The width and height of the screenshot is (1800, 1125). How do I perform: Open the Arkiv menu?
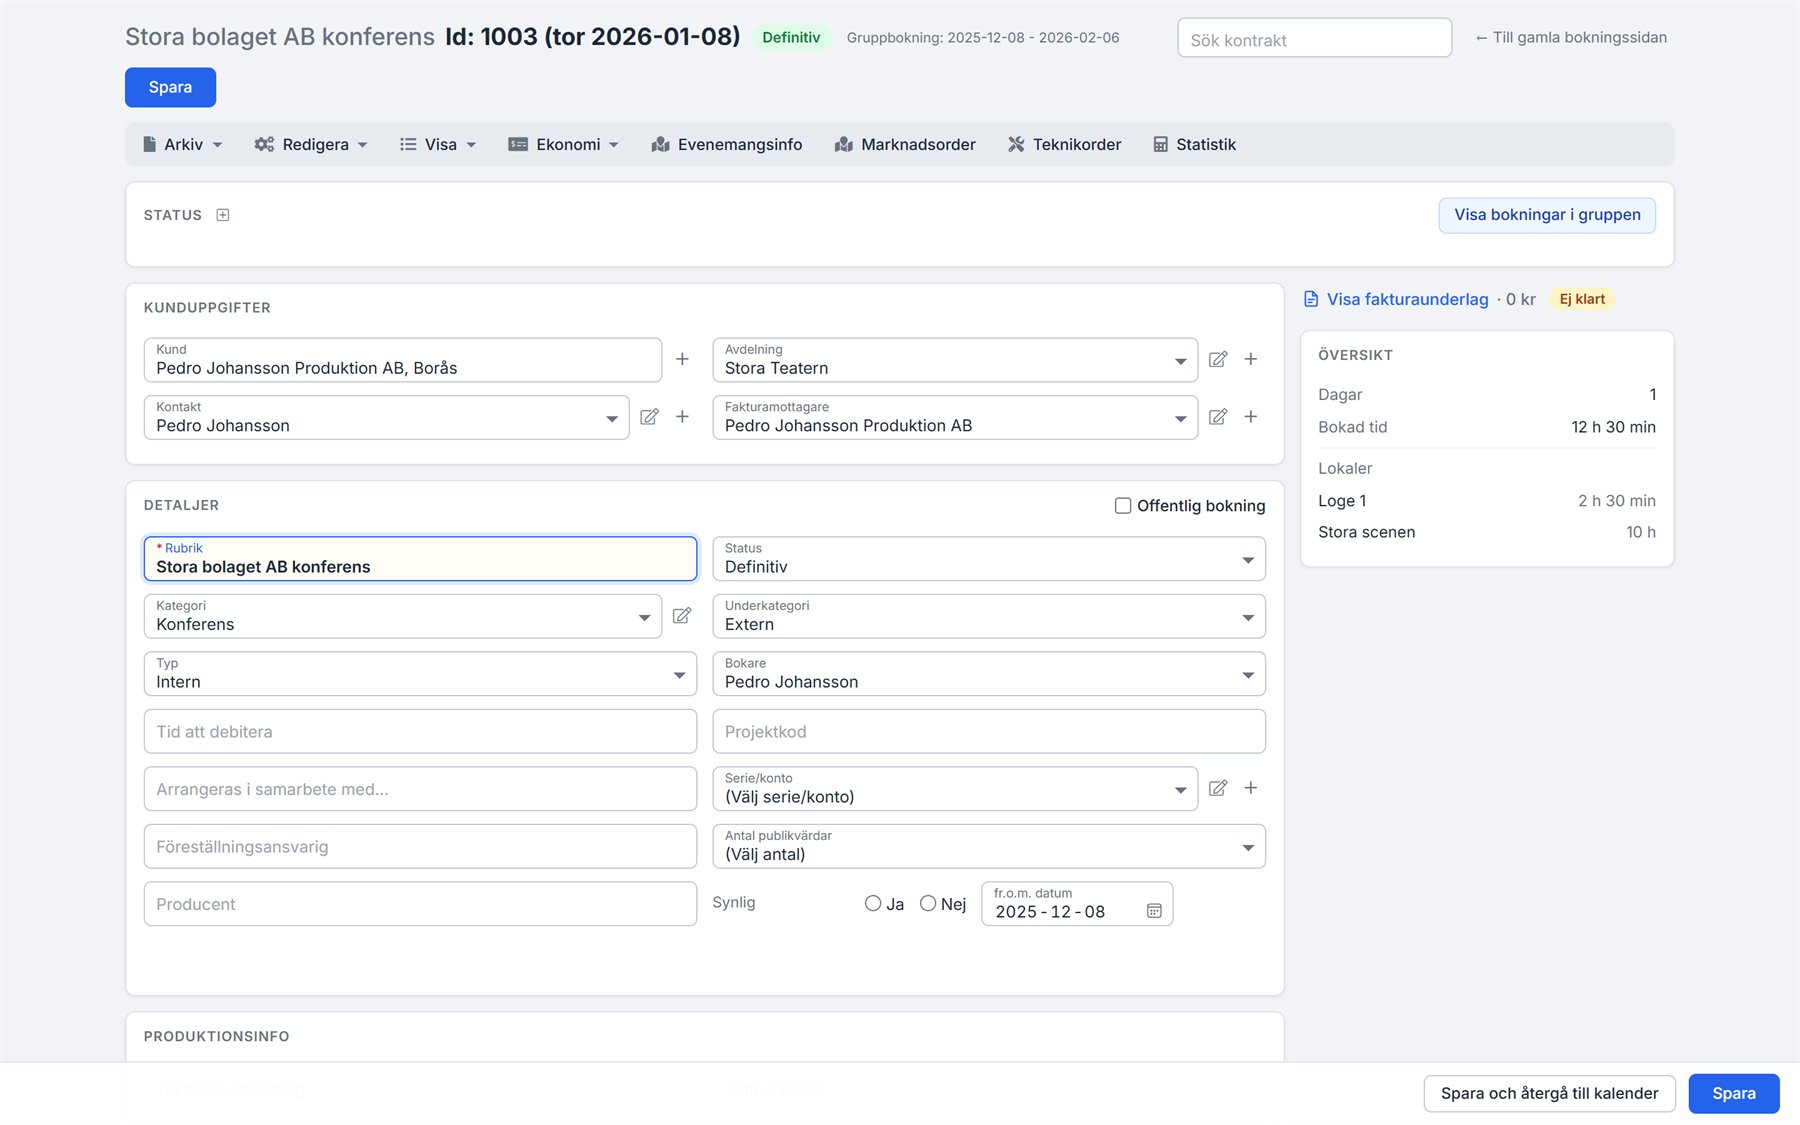click(182, 145)
